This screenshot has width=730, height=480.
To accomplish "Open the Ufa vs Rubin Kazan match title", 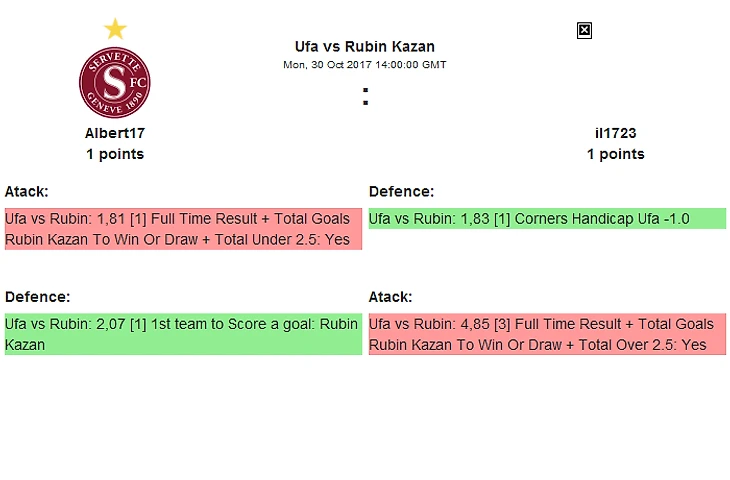I will click(364, 46).
